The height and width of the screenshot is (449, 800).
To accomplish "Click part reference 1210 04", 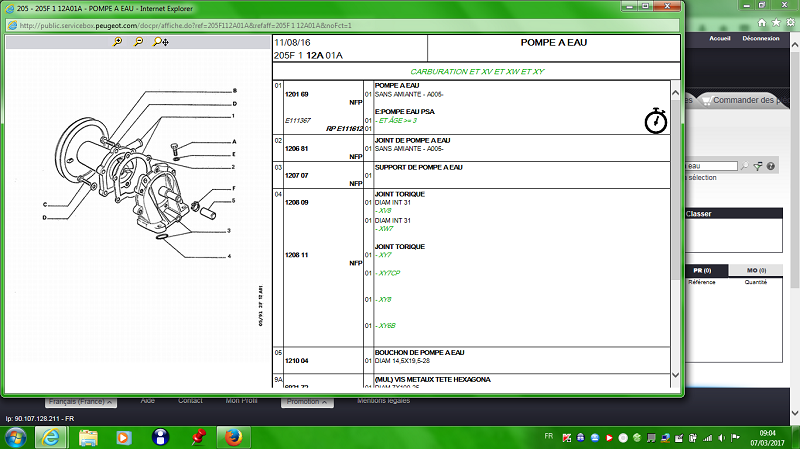I will pyautogui.click(x=296, y=361).
